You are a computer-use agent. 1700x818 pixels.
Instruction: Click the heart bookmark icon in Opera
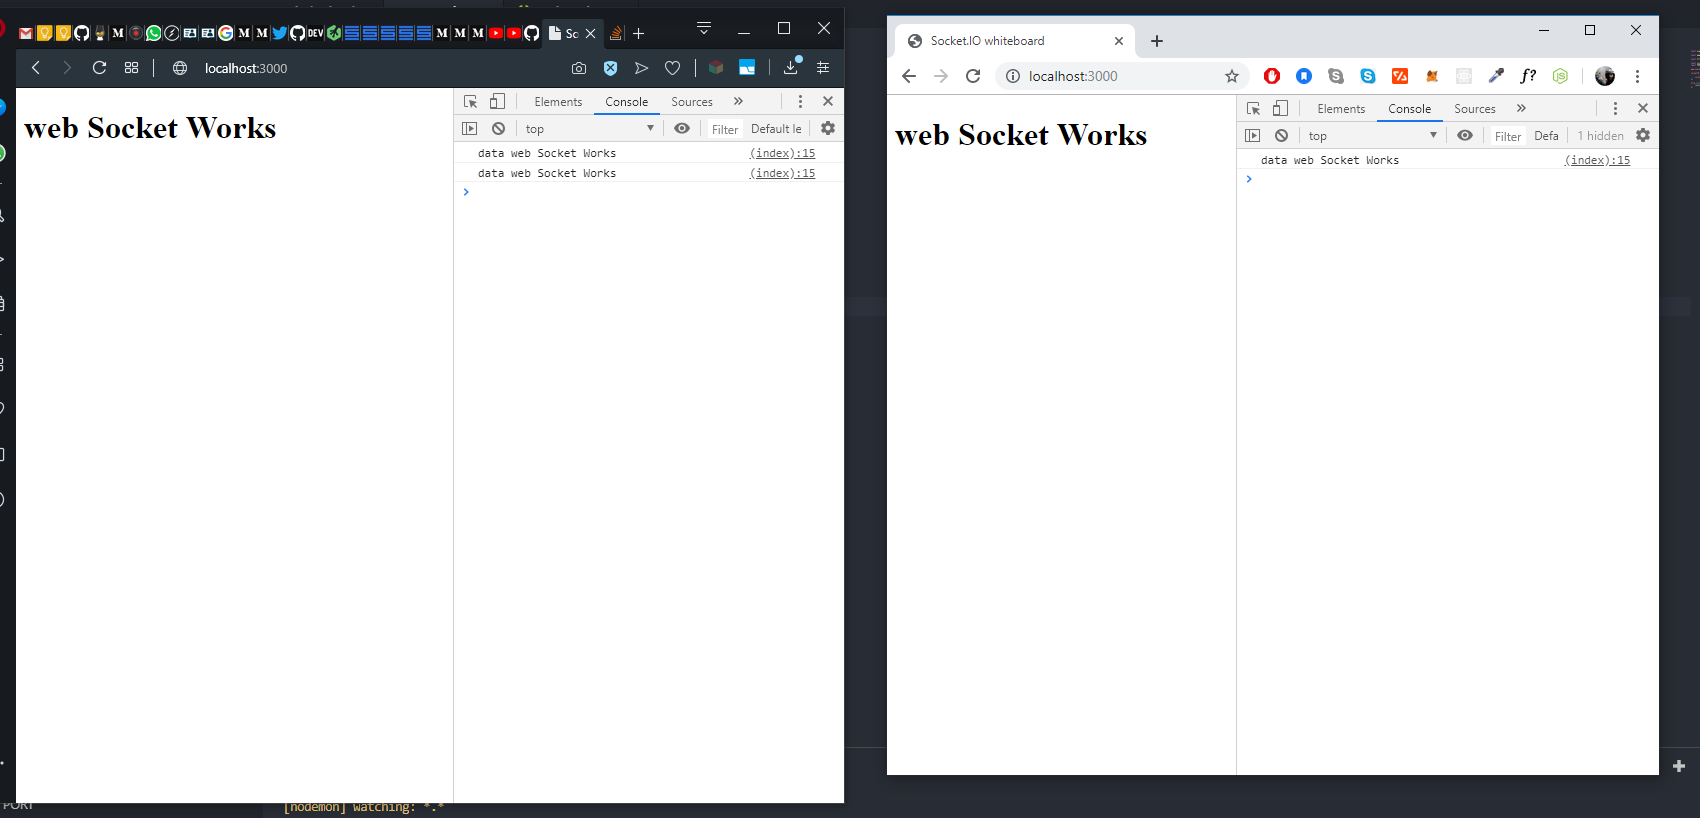[x=673, y=68]
